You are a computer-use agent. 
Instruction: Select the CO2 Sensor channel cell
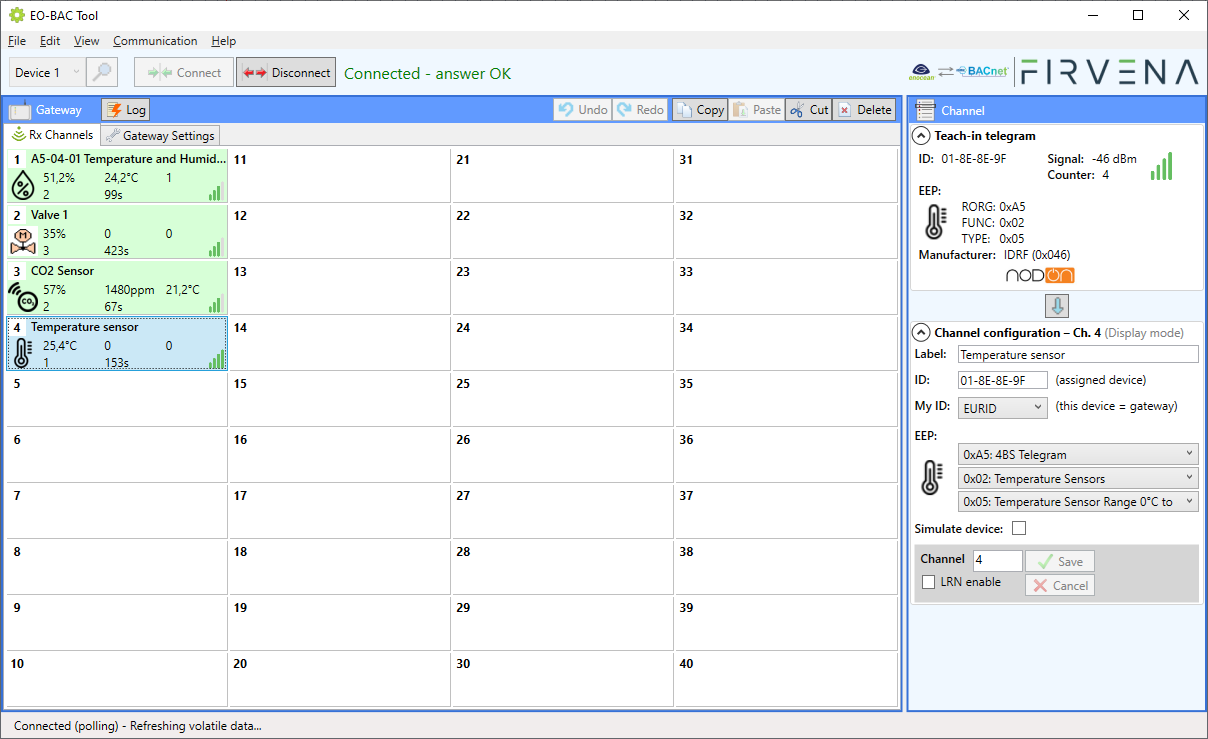pyautogui.click(x=117, y=287)
